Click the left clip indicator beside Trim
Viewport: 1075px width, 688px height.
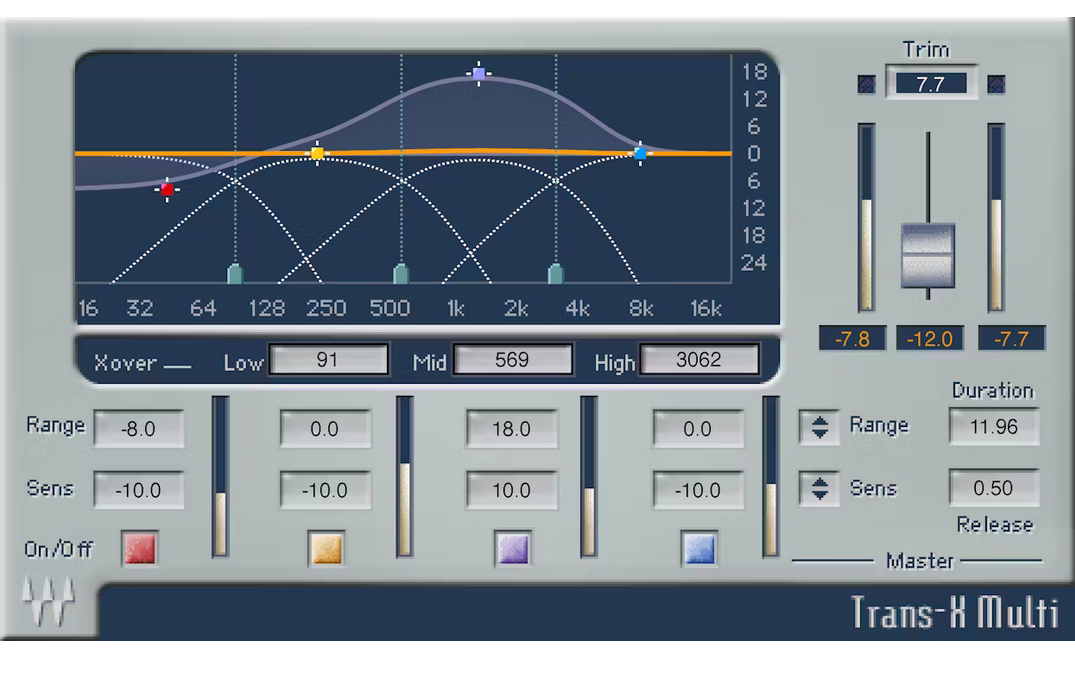tap(867, 84)
